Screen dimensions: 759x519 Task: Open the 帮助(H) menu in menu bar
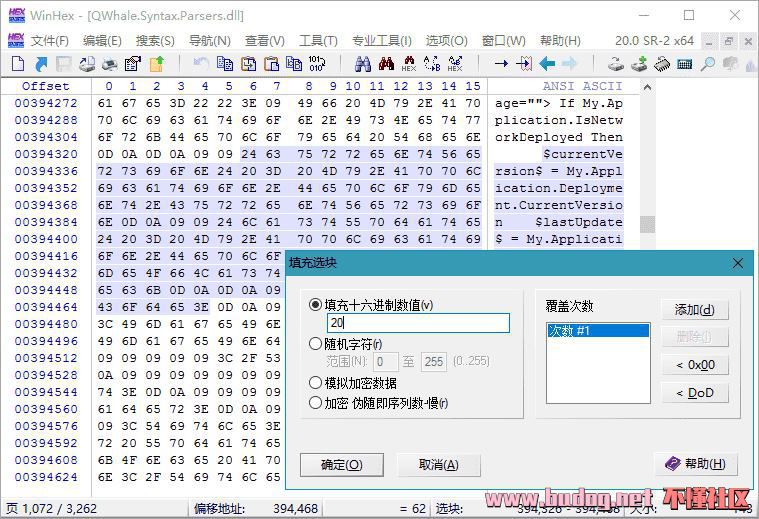coord(560,41)
